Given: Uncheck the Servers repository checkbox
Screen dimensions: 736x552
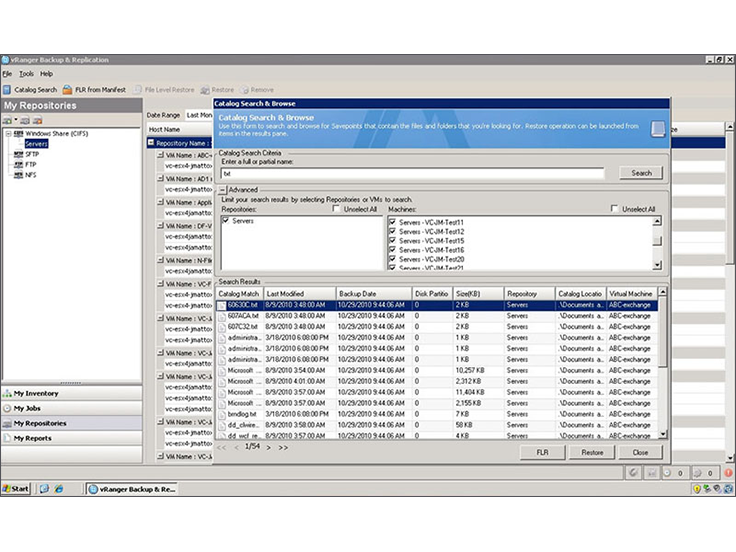Looking at the screenshot, I should (x=226, y=221).
